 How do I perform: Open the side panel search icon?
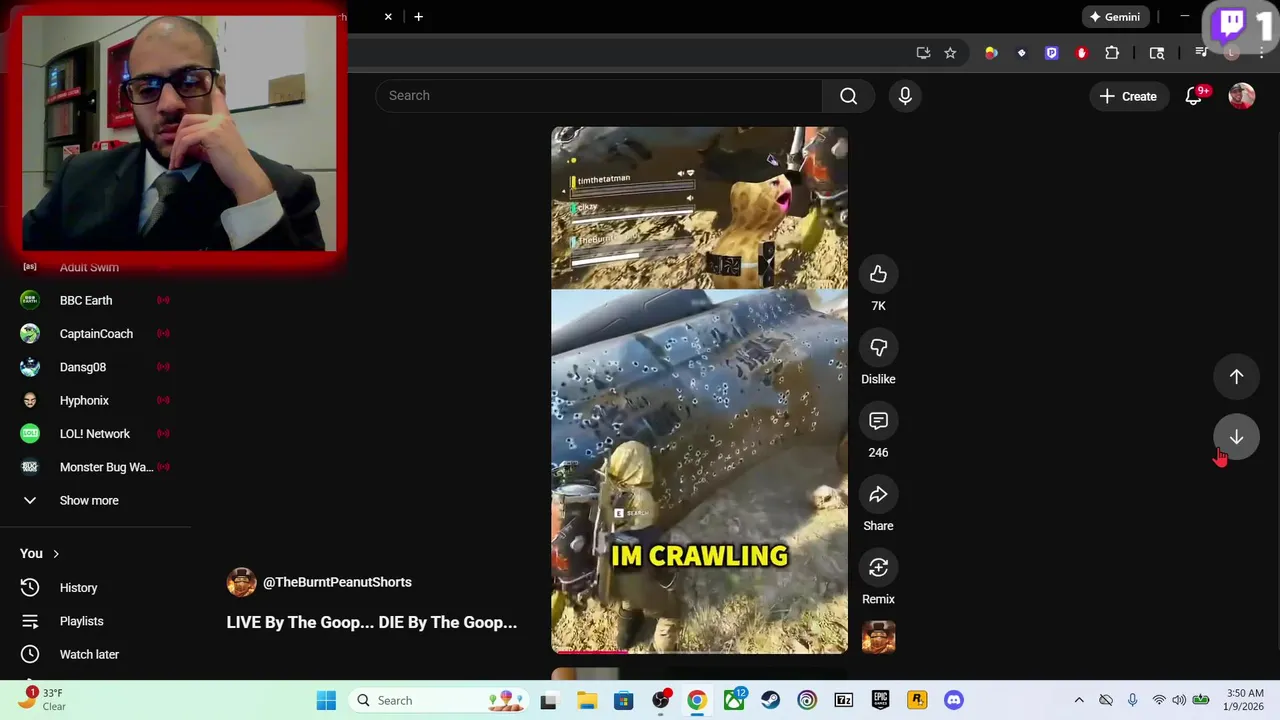pos(1157,53)
